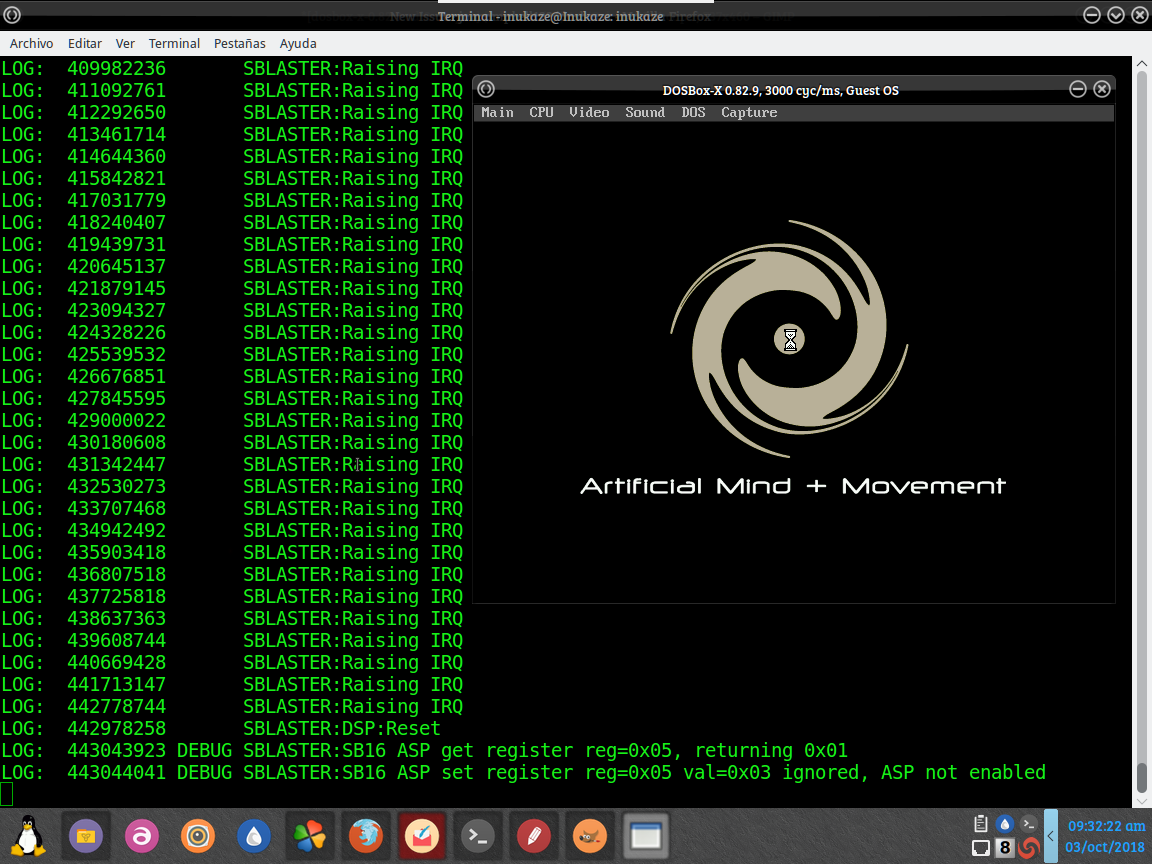
Task: Click log timestamp 409982236
Action: [117, 68]
